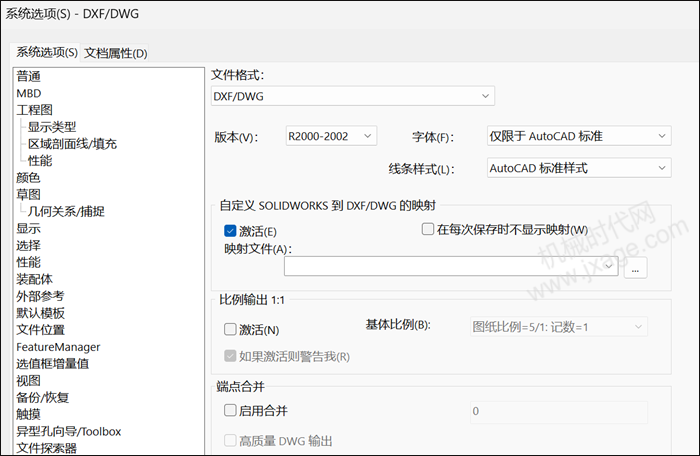Open the 基体比例 dropdown

pyautogui.click(x=558, y=327)
